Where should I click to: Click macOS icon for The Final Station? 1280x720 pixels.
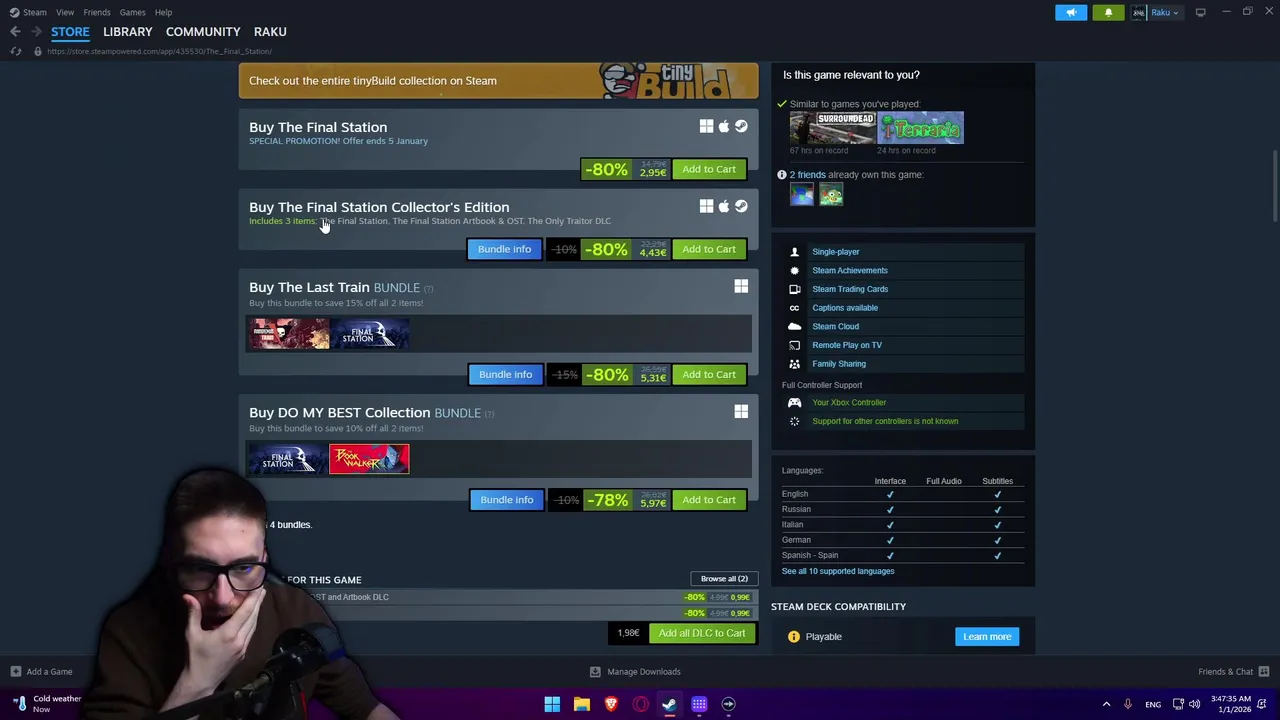click(724, 126)
